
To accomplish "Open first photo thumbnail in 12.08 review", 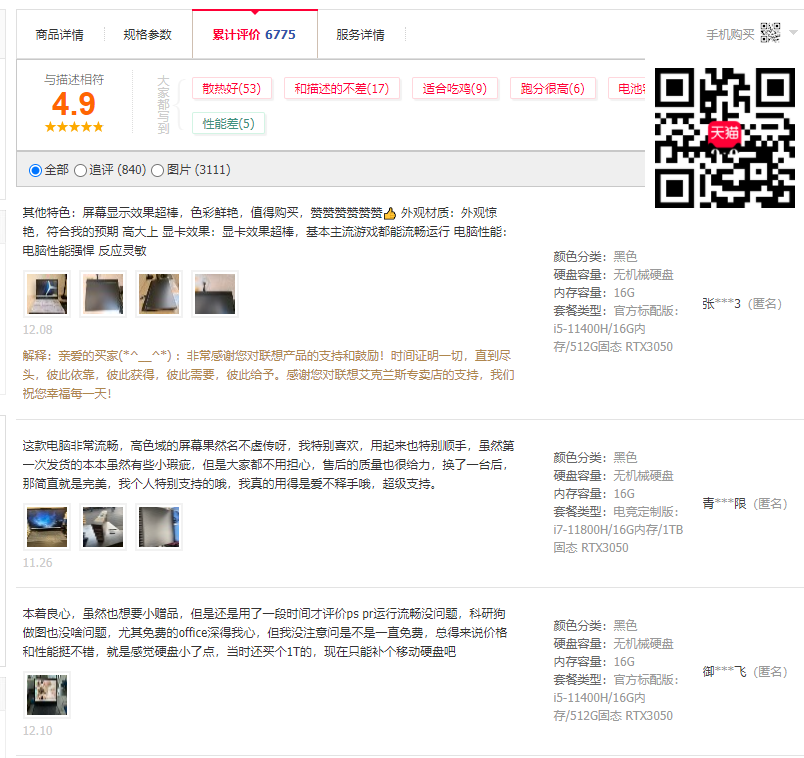I will [x=47, y=294].
